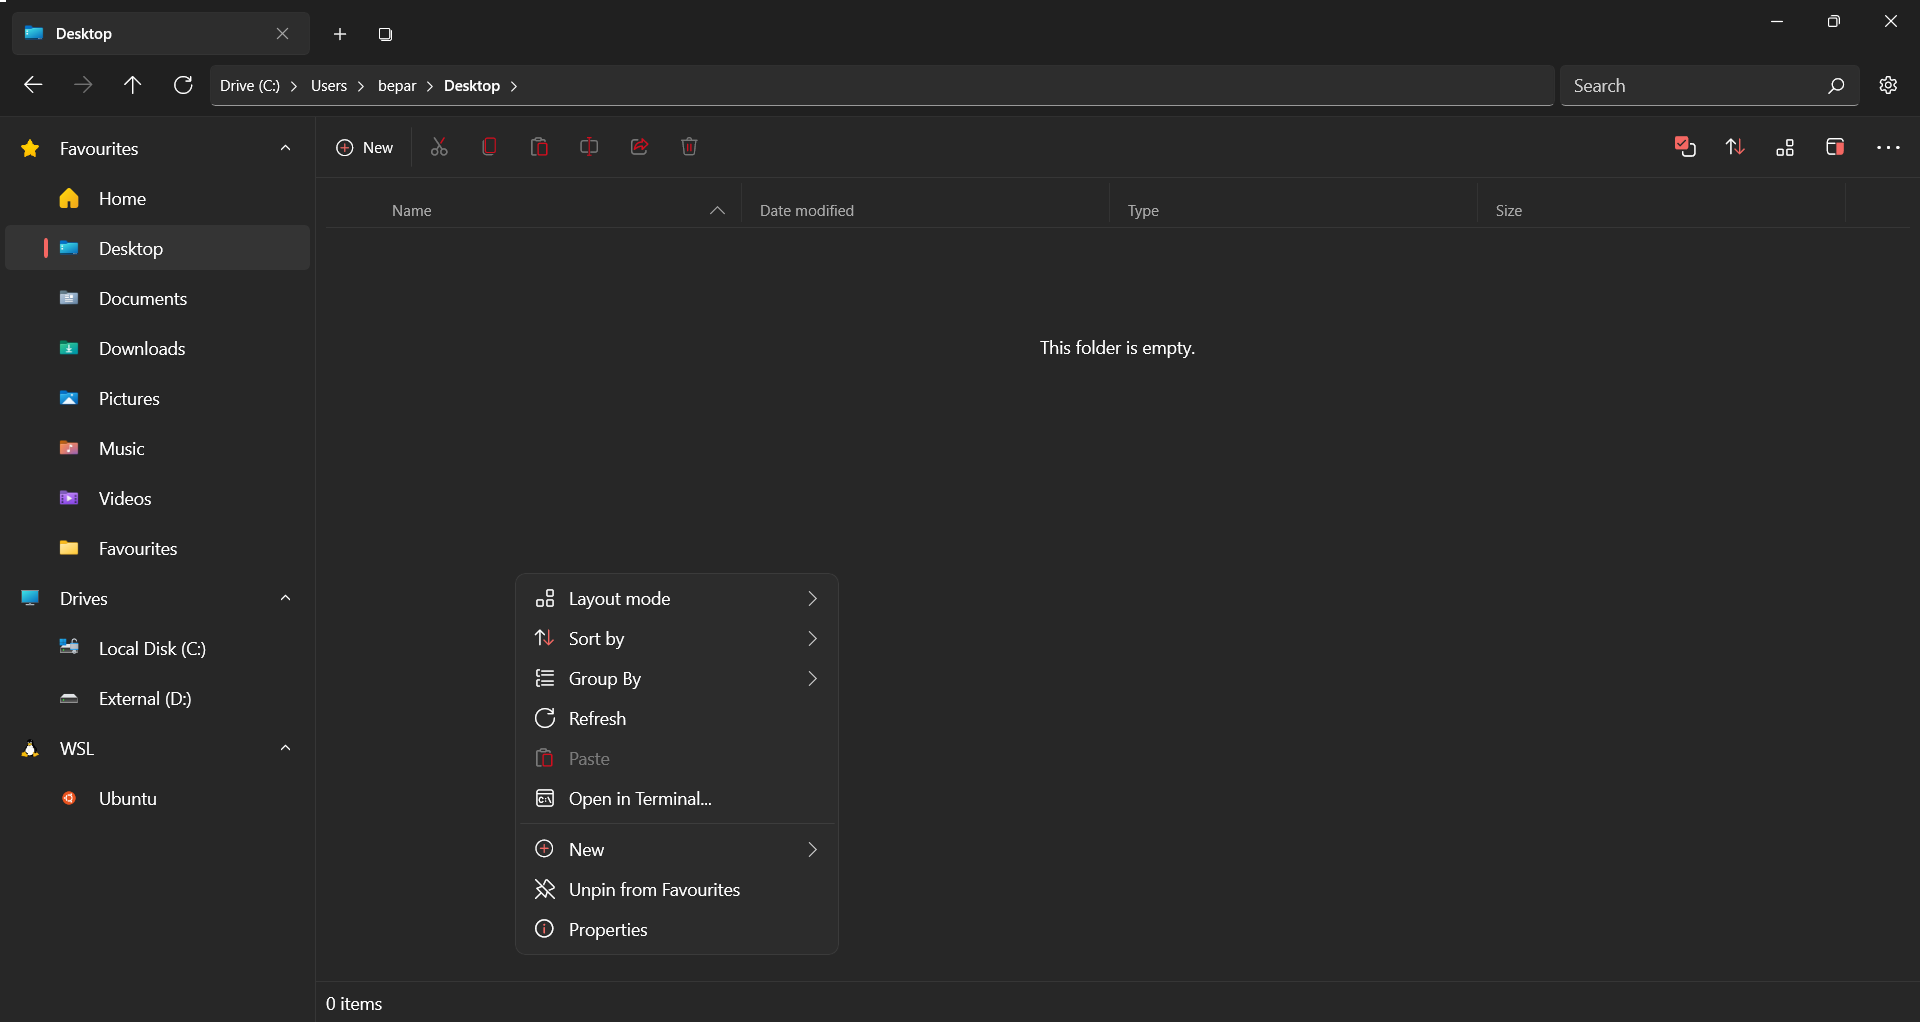The height and width of the screenshot is (1022, 1920).
Task: Select the Rename icon
Action: 589,147
